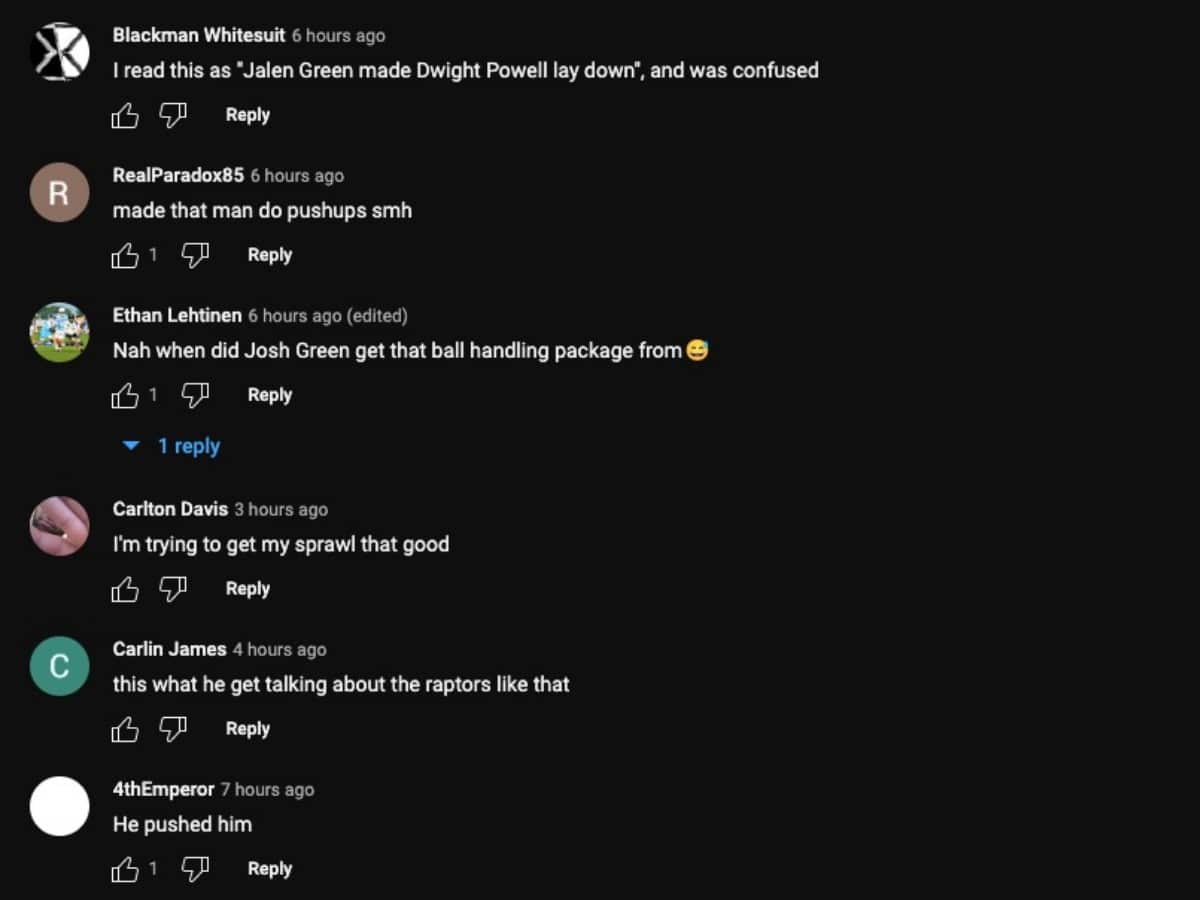
Task: Dislike Carlin James's comment
Action: [x=173, y=730]
